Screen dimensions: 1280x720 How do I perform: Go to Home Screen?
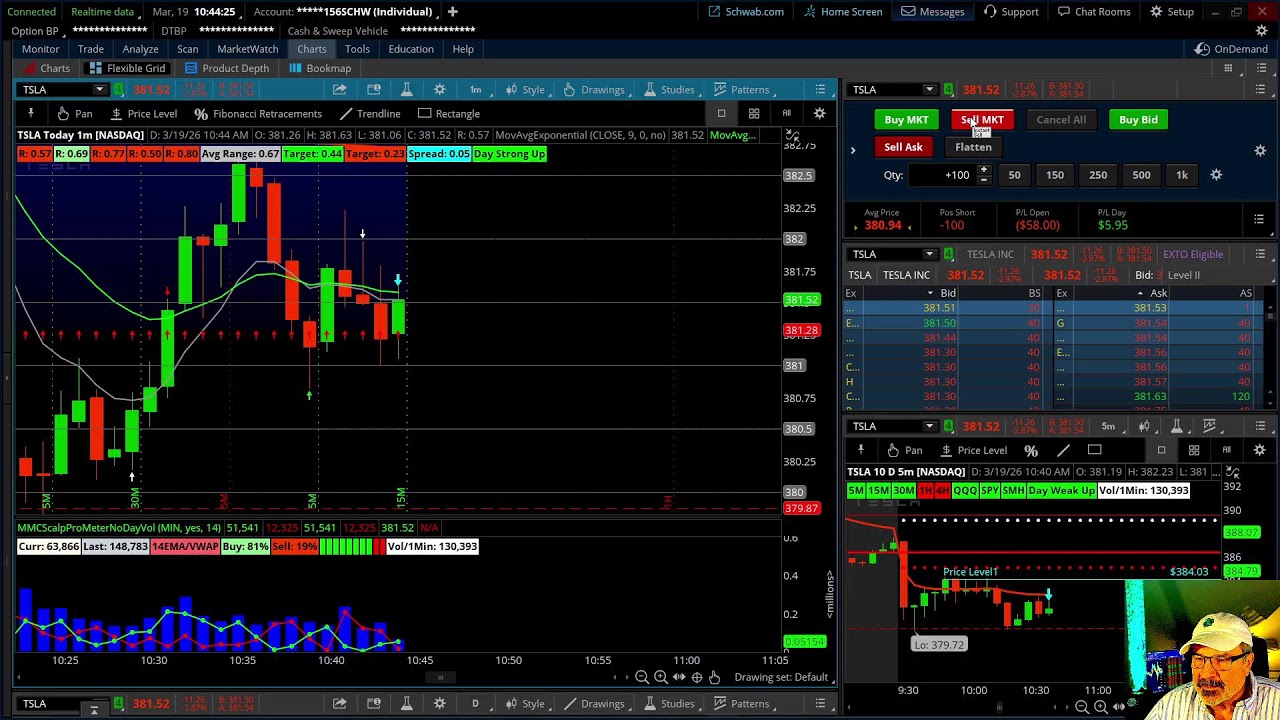pos(842,12)
